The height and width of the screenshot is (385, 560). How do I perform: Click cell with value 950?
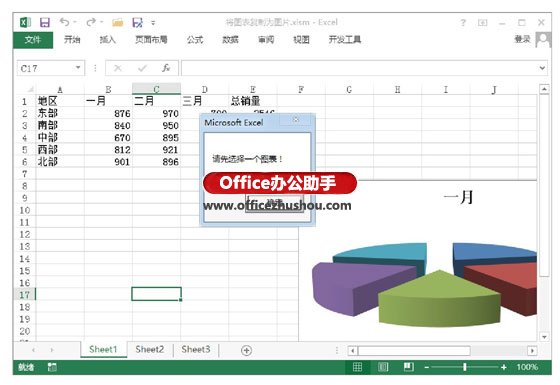(x=156, y=126)
